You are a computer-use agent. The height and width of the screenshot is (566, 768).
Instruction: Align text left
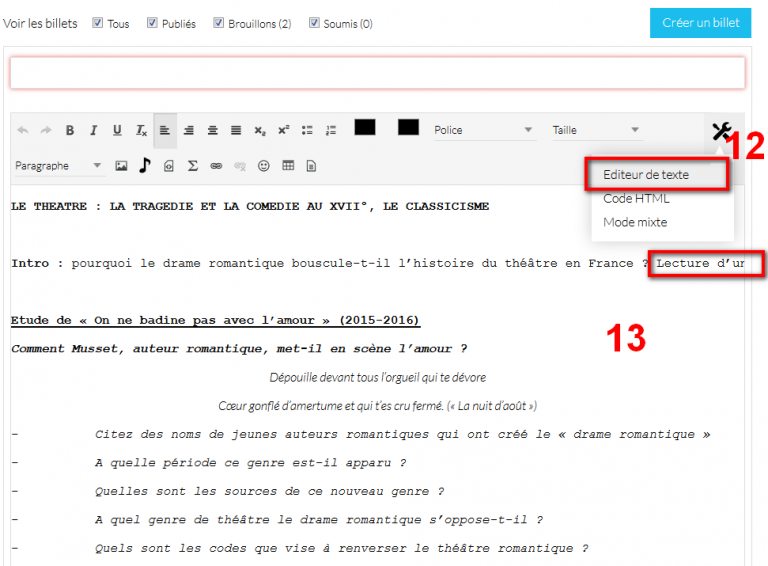[x=165, y=130]
